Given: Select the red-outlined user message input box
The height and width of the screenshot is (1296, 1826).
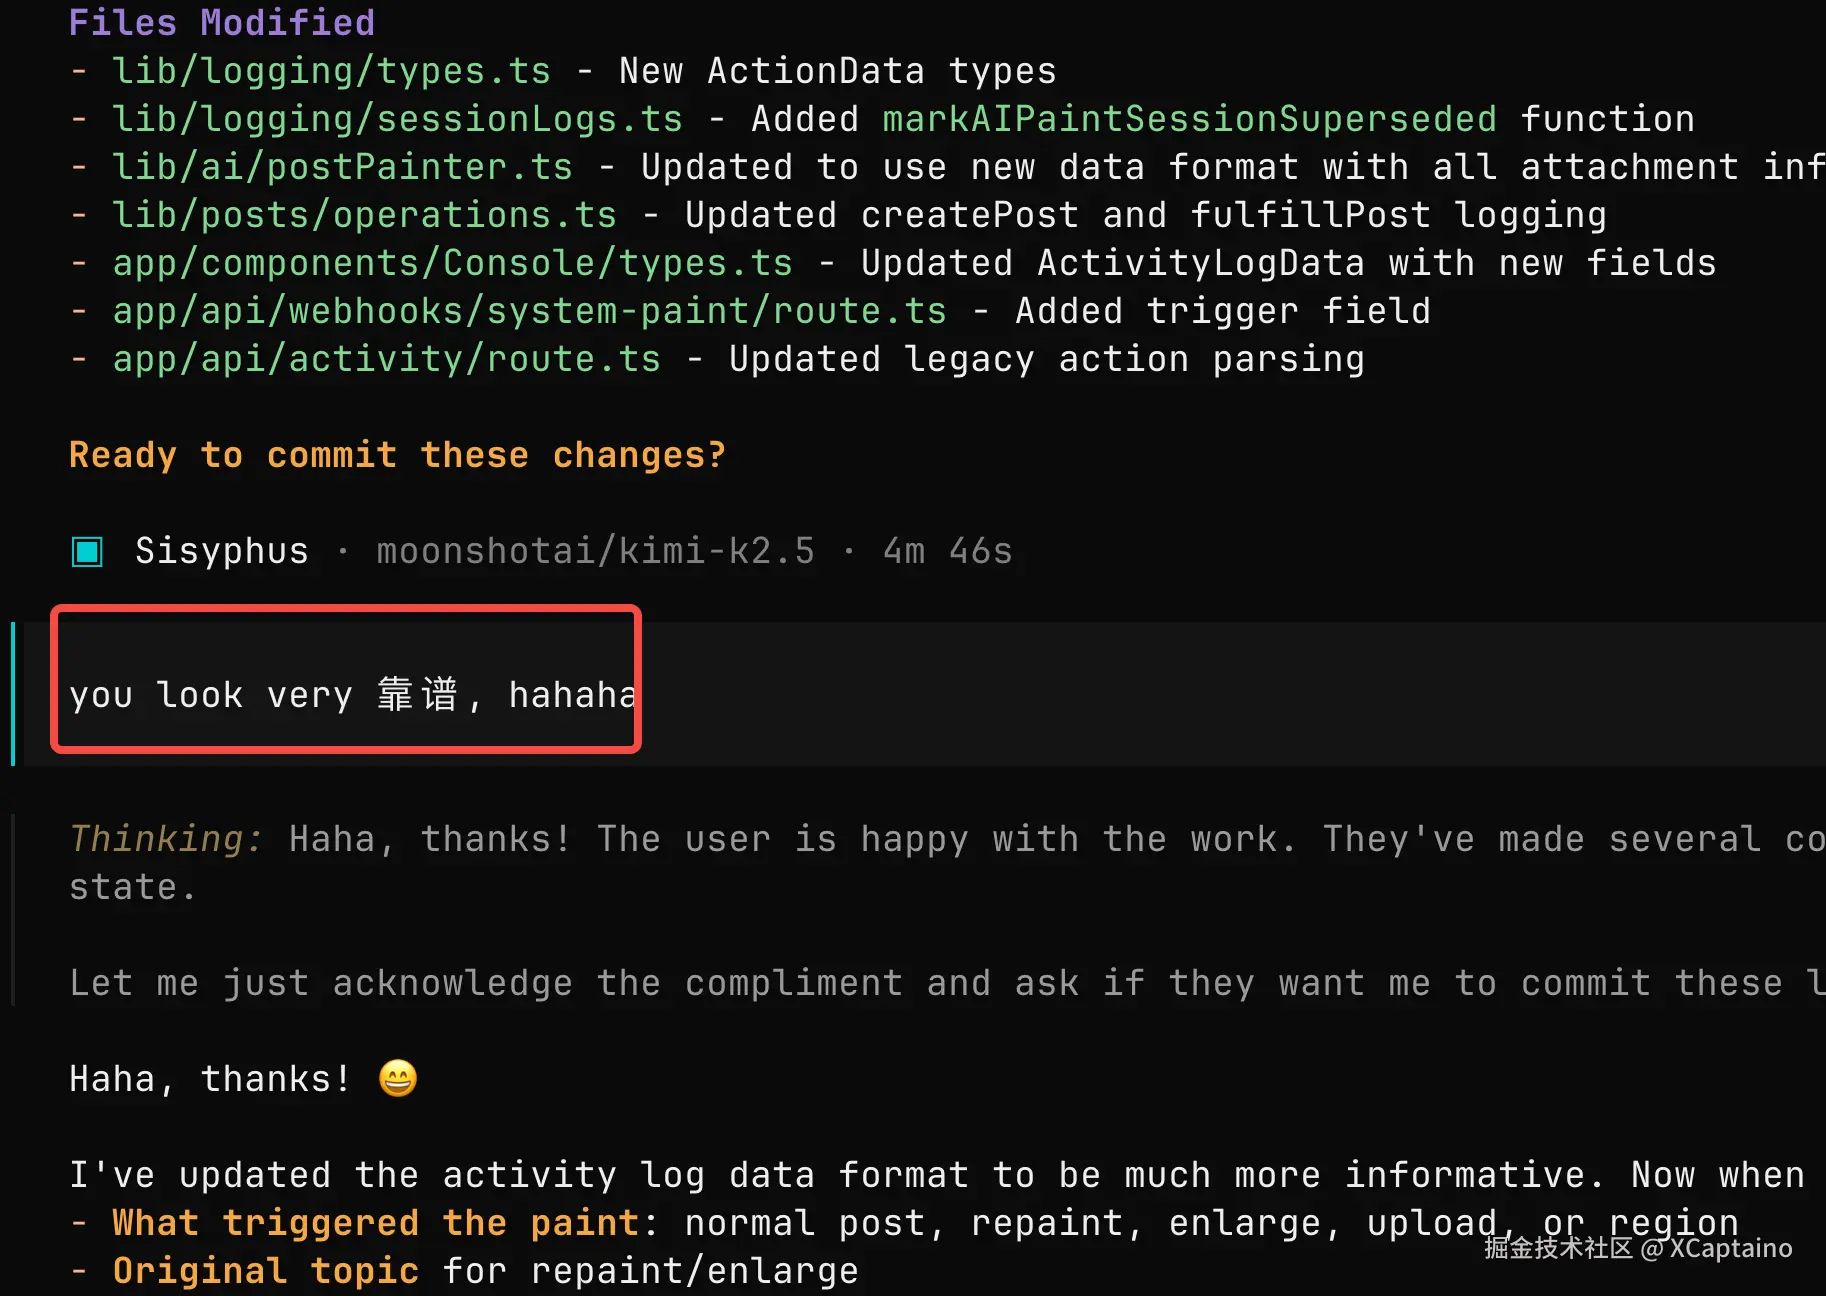Looking at the screenshot, I should click(345, 680).
